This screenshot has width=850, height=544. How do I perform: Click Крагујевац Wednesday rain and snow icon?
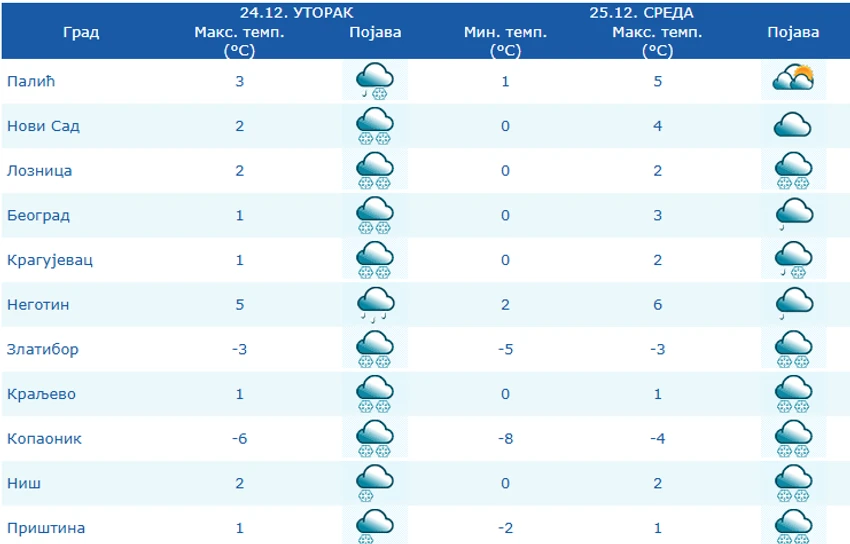[794, 260]
